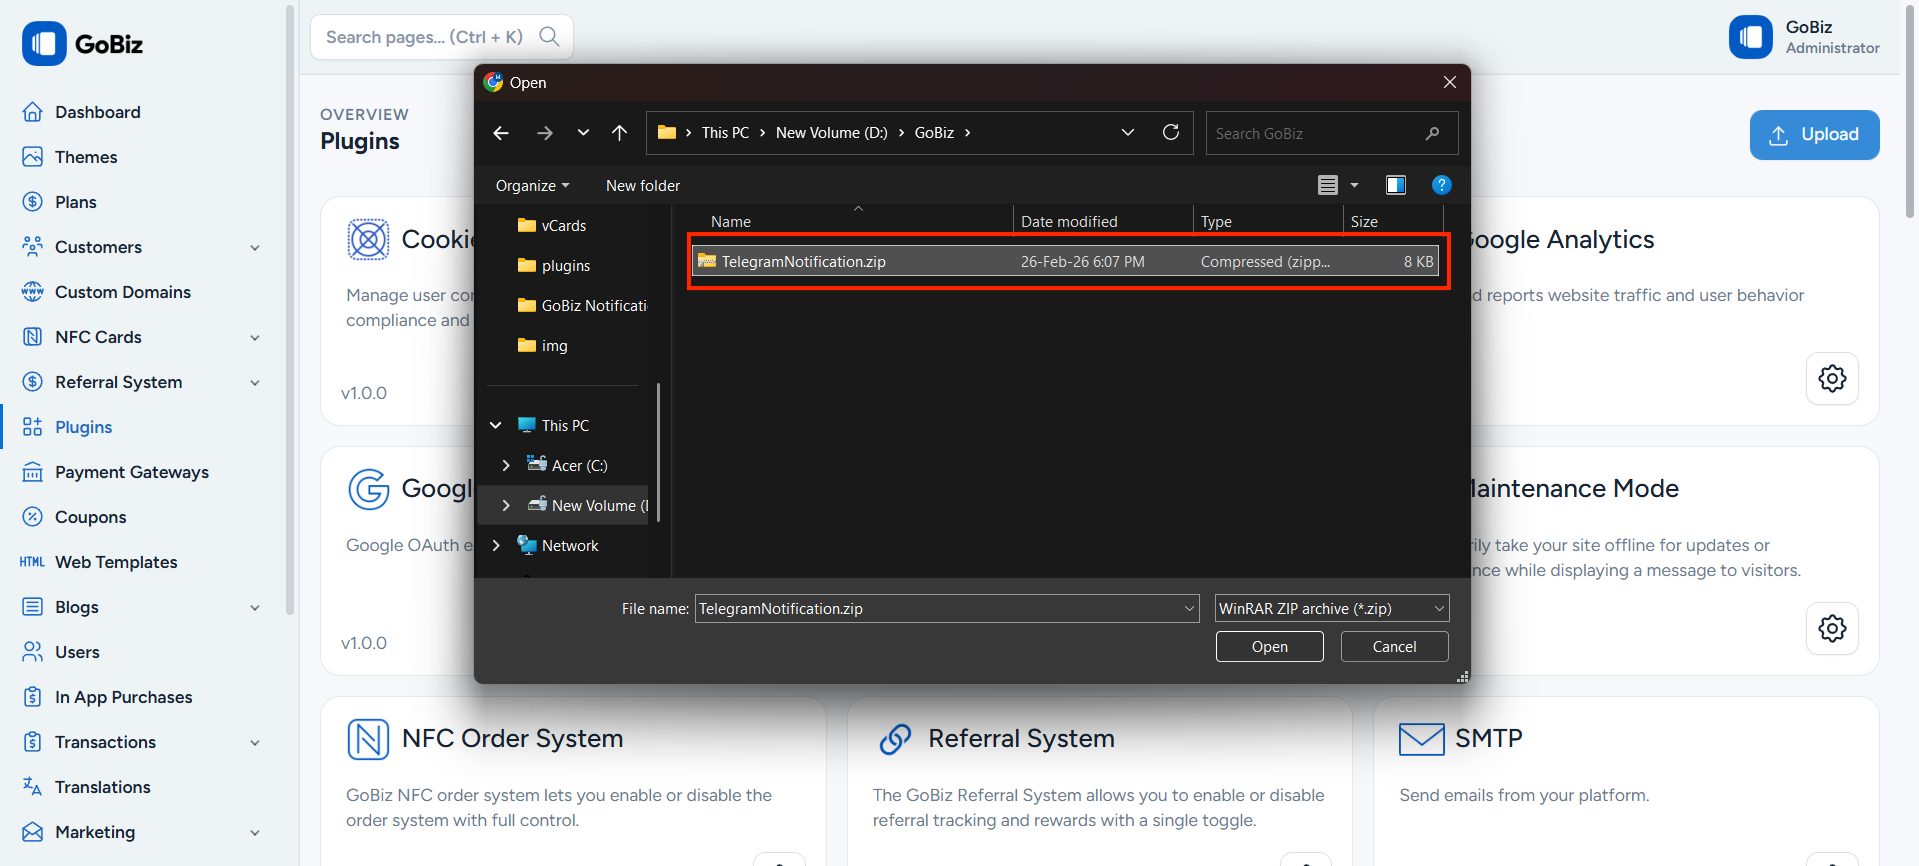The width and height of the screenshot is (1919, 866).
Task: Click the Search pages field
Action: click(x=441, y=37)
